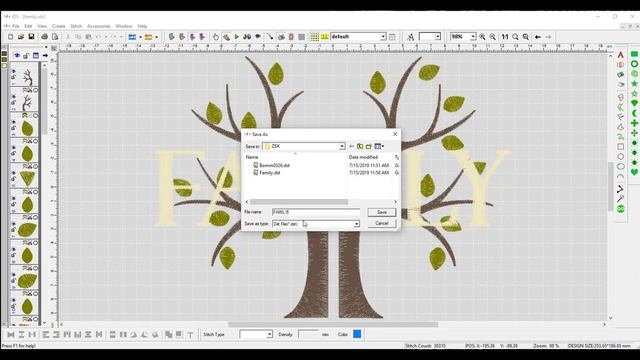Image resolution: width=640 pixels, height=360 pixels.
Task: Click the Save floppy disk toolbar icon
Action: (31, 37)
